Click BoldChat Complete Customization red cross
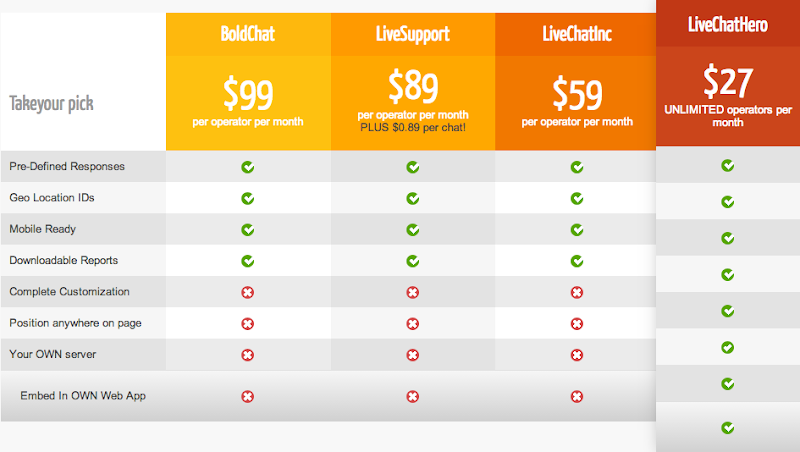 (248, 292)
